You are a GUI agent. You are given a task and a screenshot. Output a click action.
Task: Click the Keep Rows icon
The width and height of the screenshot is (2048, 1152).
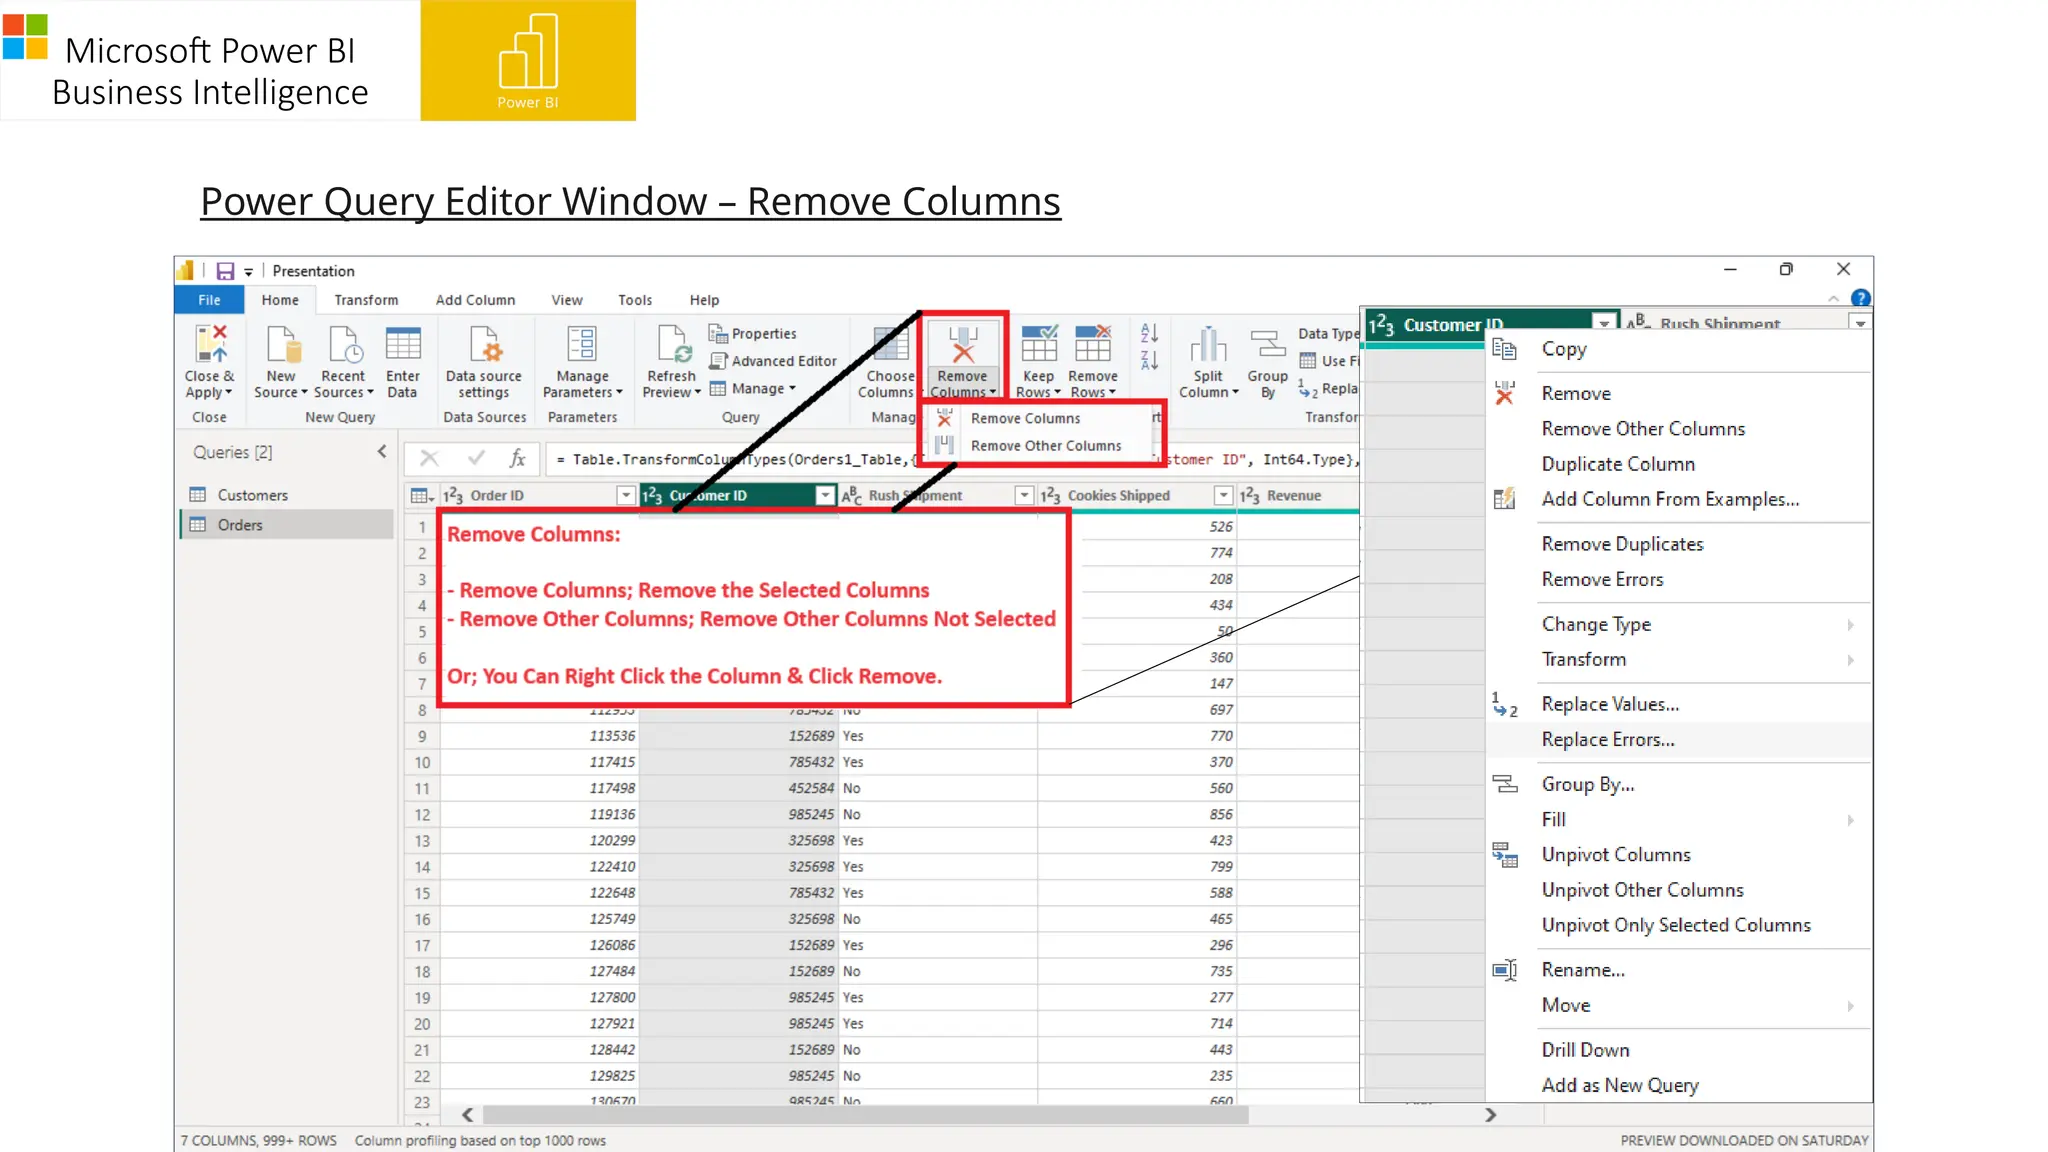click(x=1039, y=343)
